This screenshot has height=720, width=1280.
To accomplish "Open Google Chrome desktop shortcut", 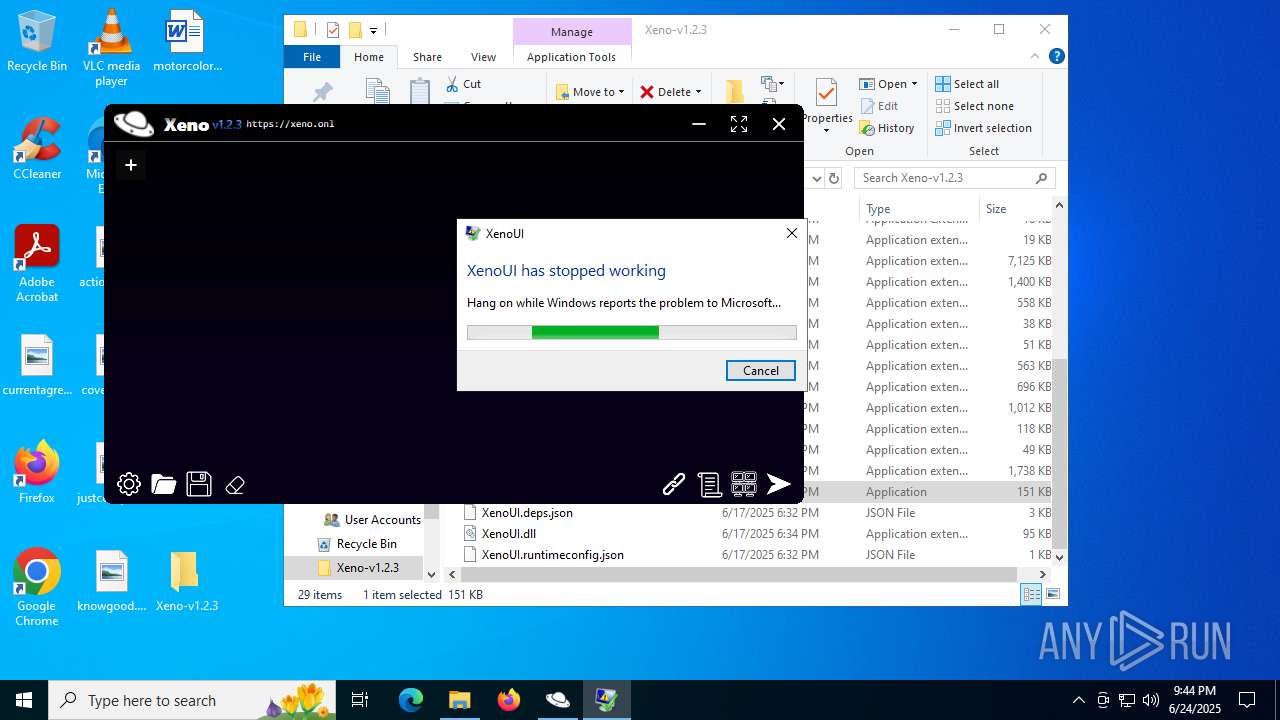I will (37, 588).
